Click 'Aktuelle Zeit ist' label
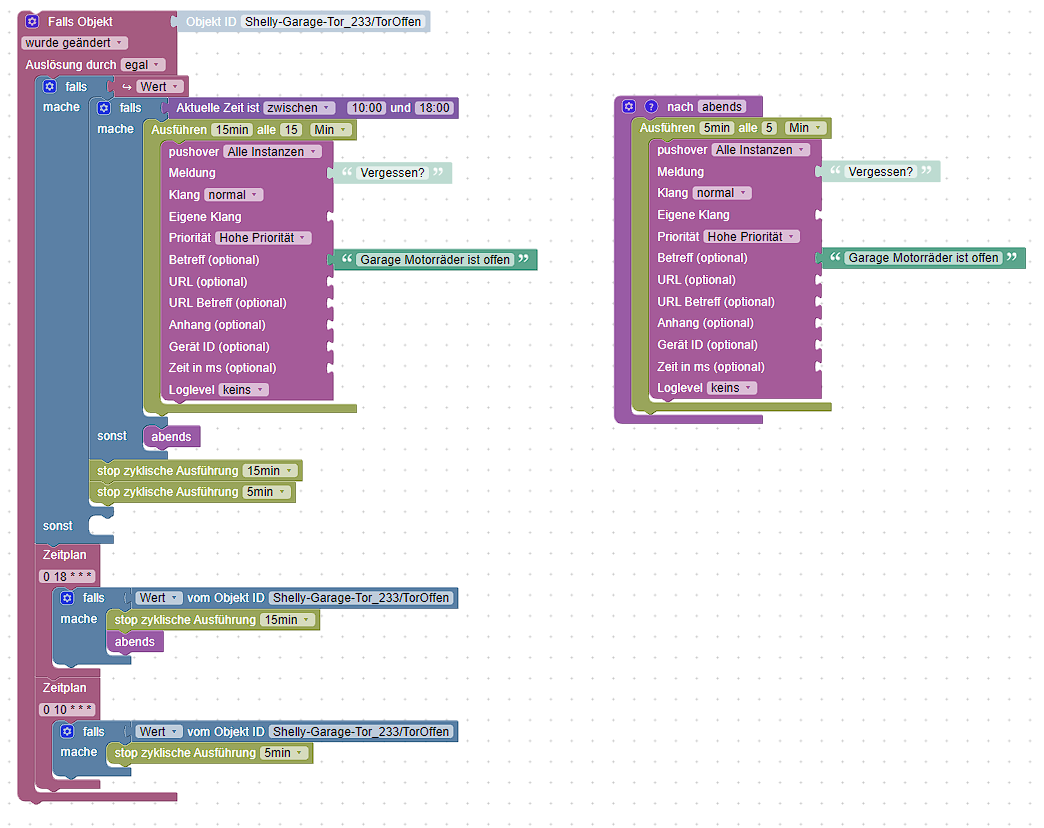 218,108
